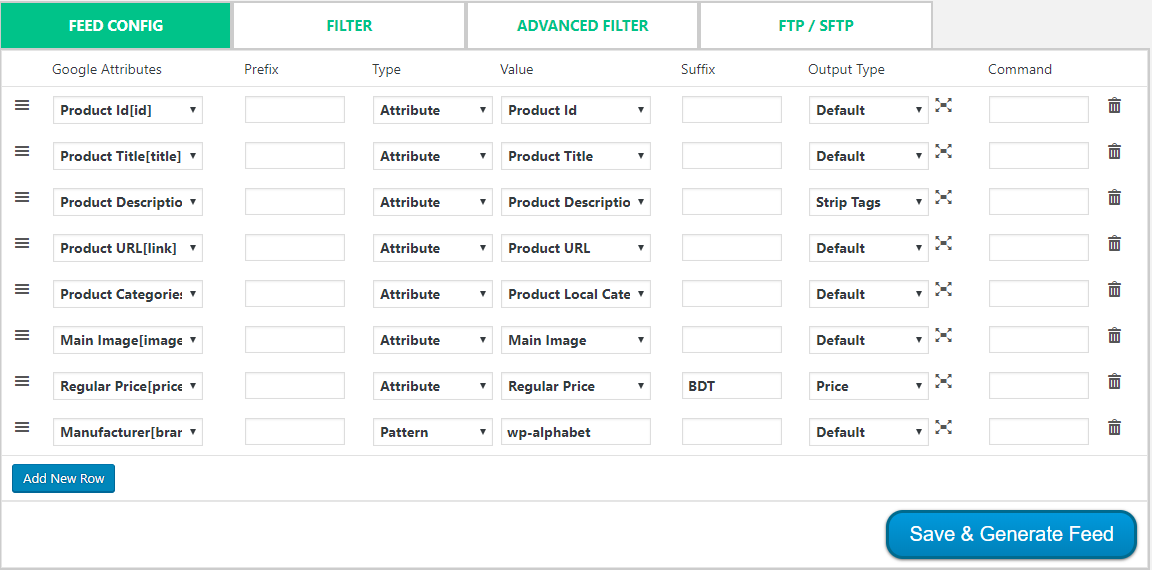Remove the Regular Price row with trash icon
Screen dimensions: 1152x570
(1115, 381)
